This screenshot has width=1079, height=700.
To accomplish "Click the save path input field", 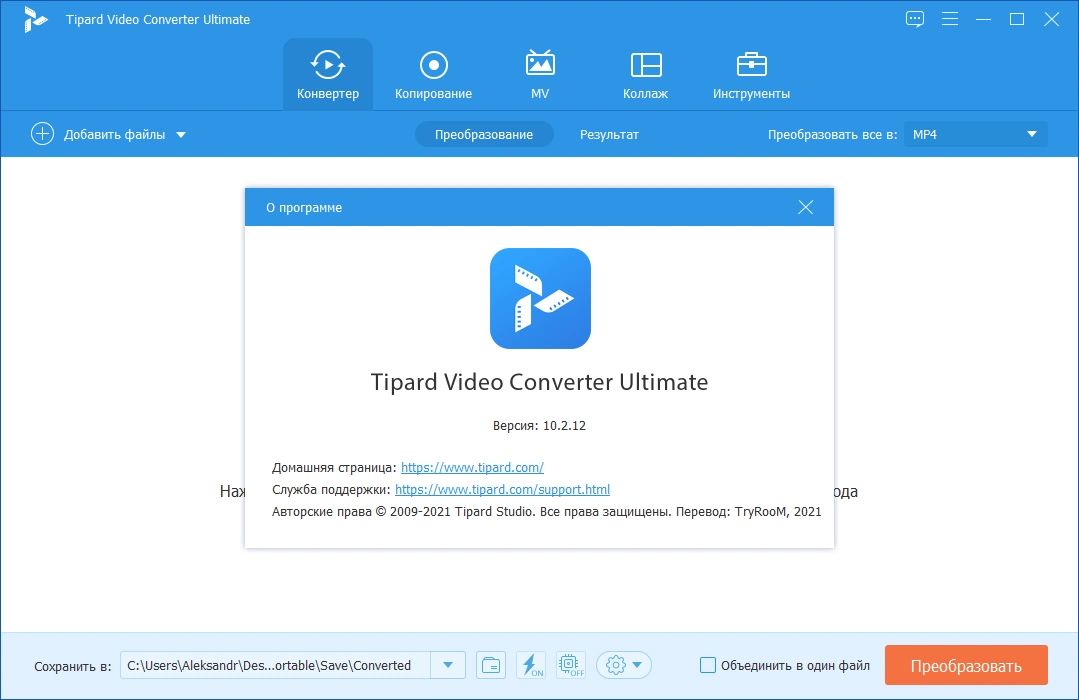I will click(275, 665).
